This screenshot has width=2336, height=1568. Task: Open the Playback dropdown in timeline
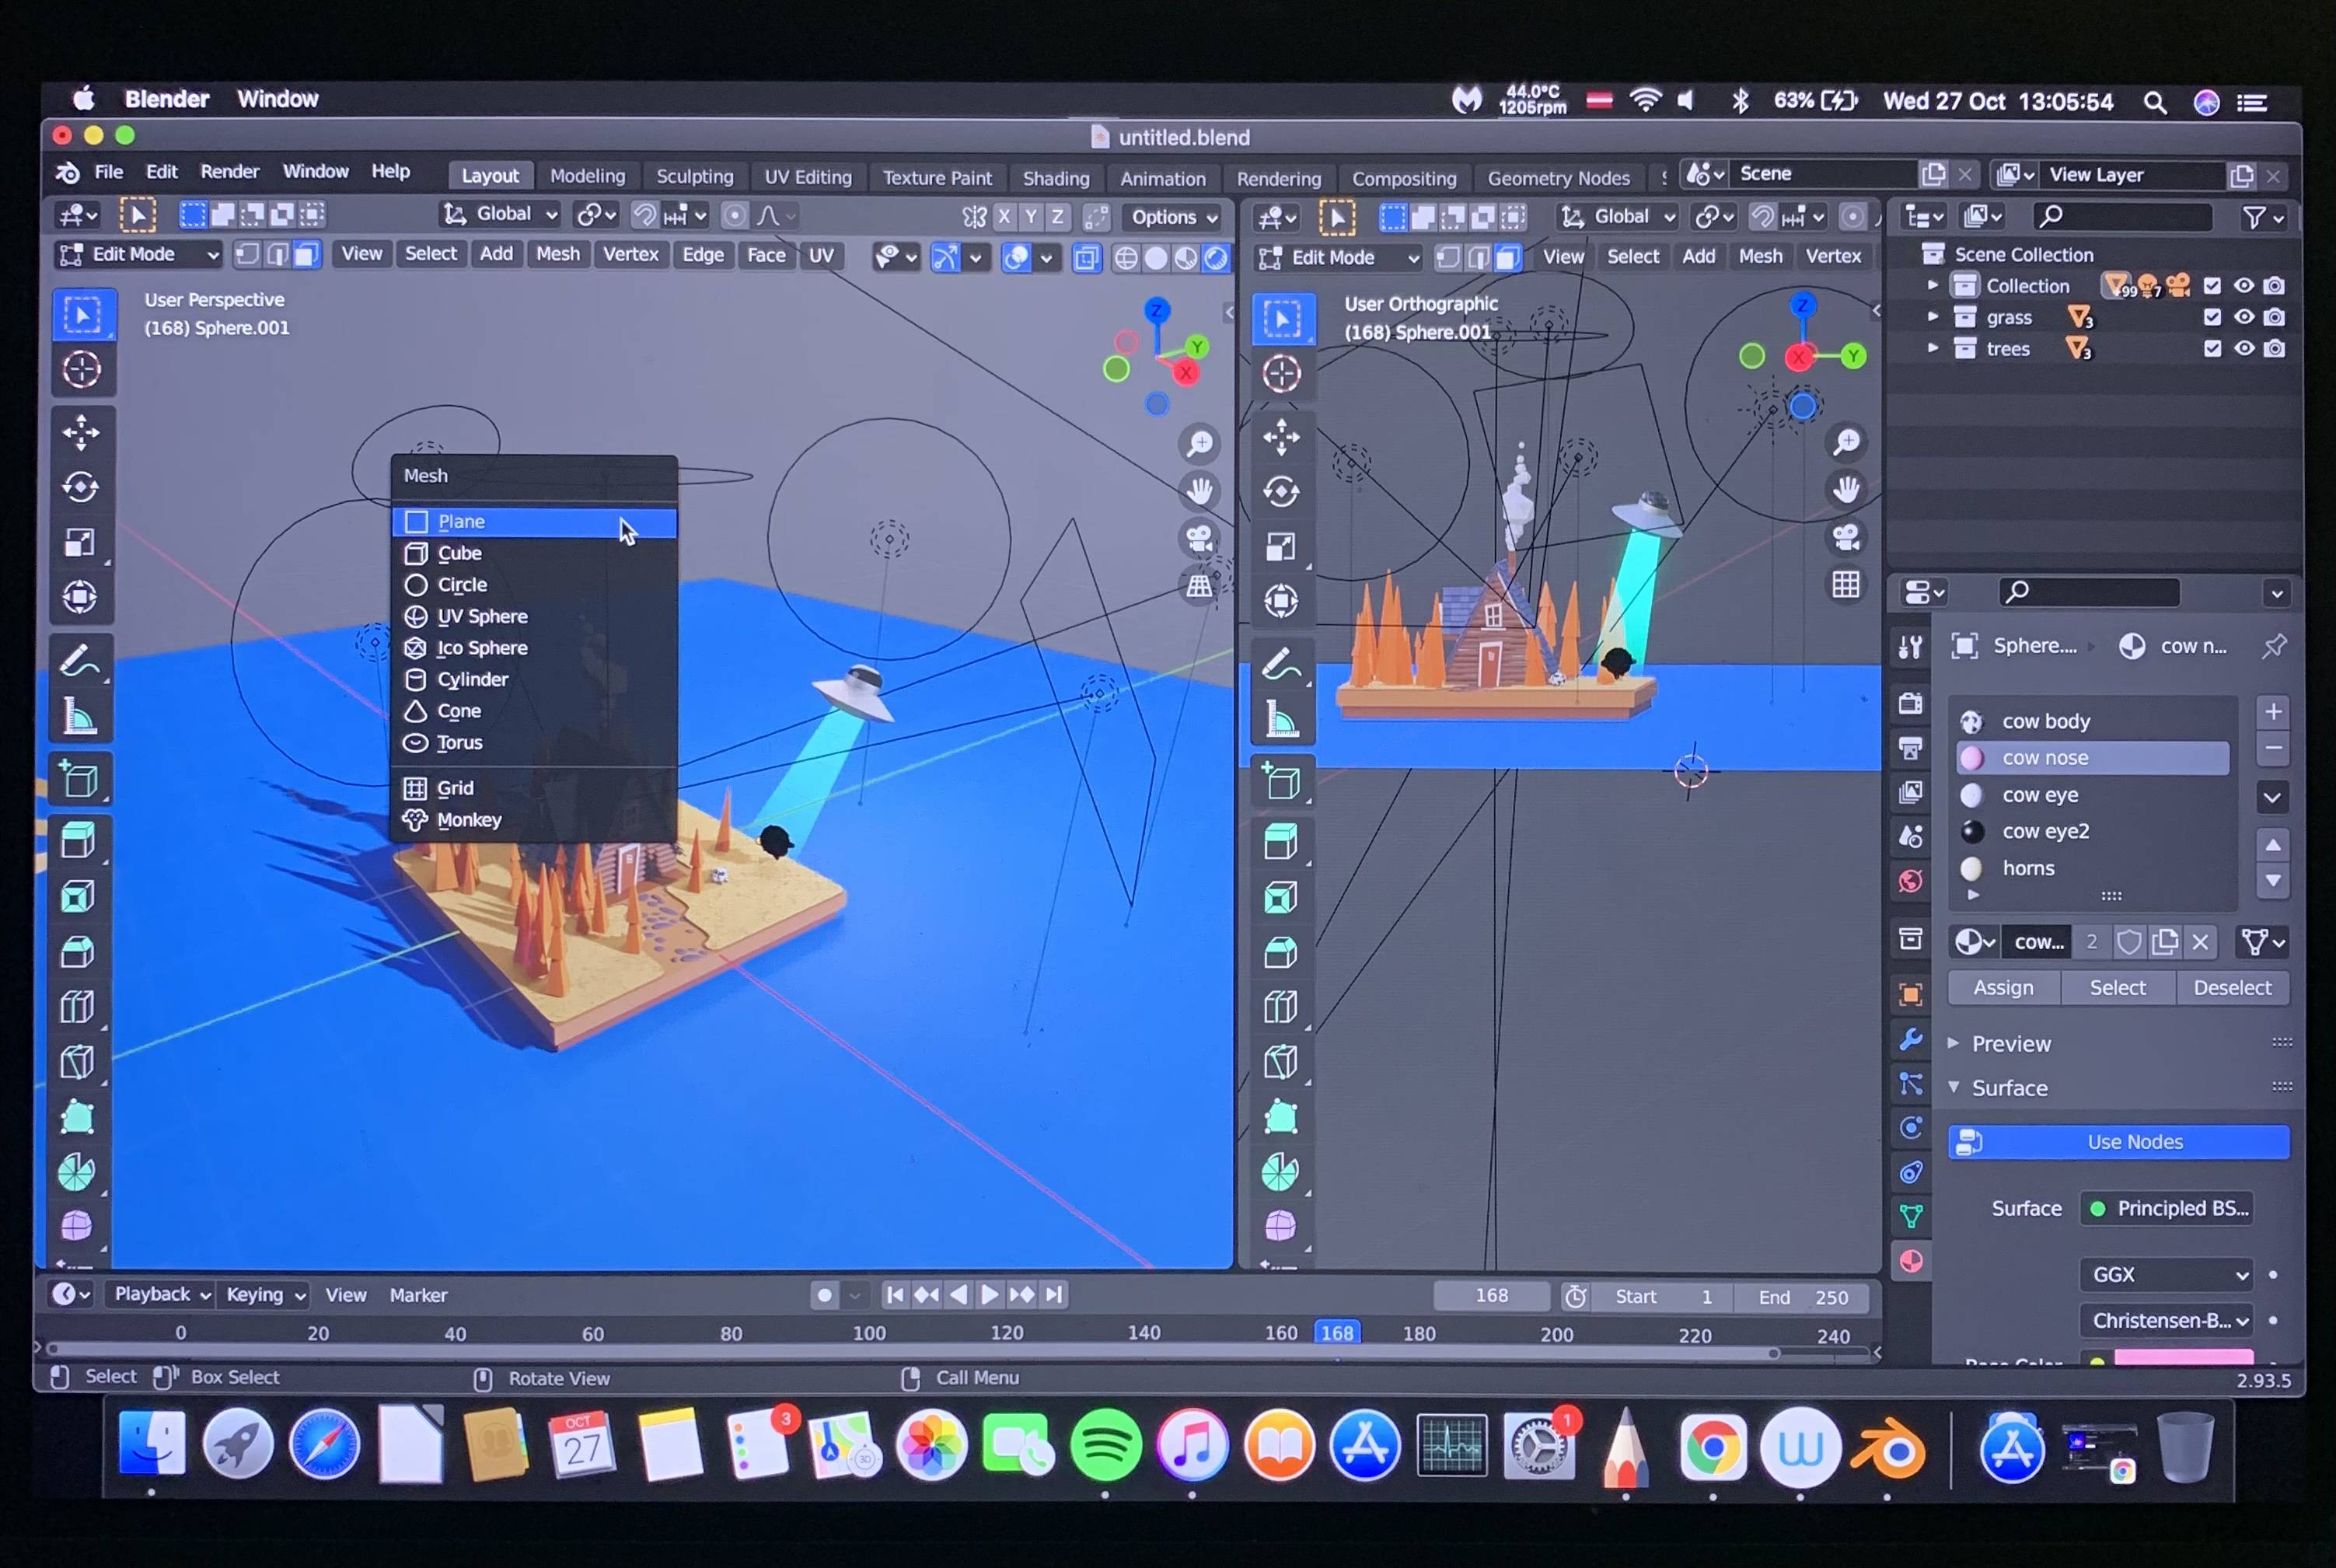(161, 1295)
